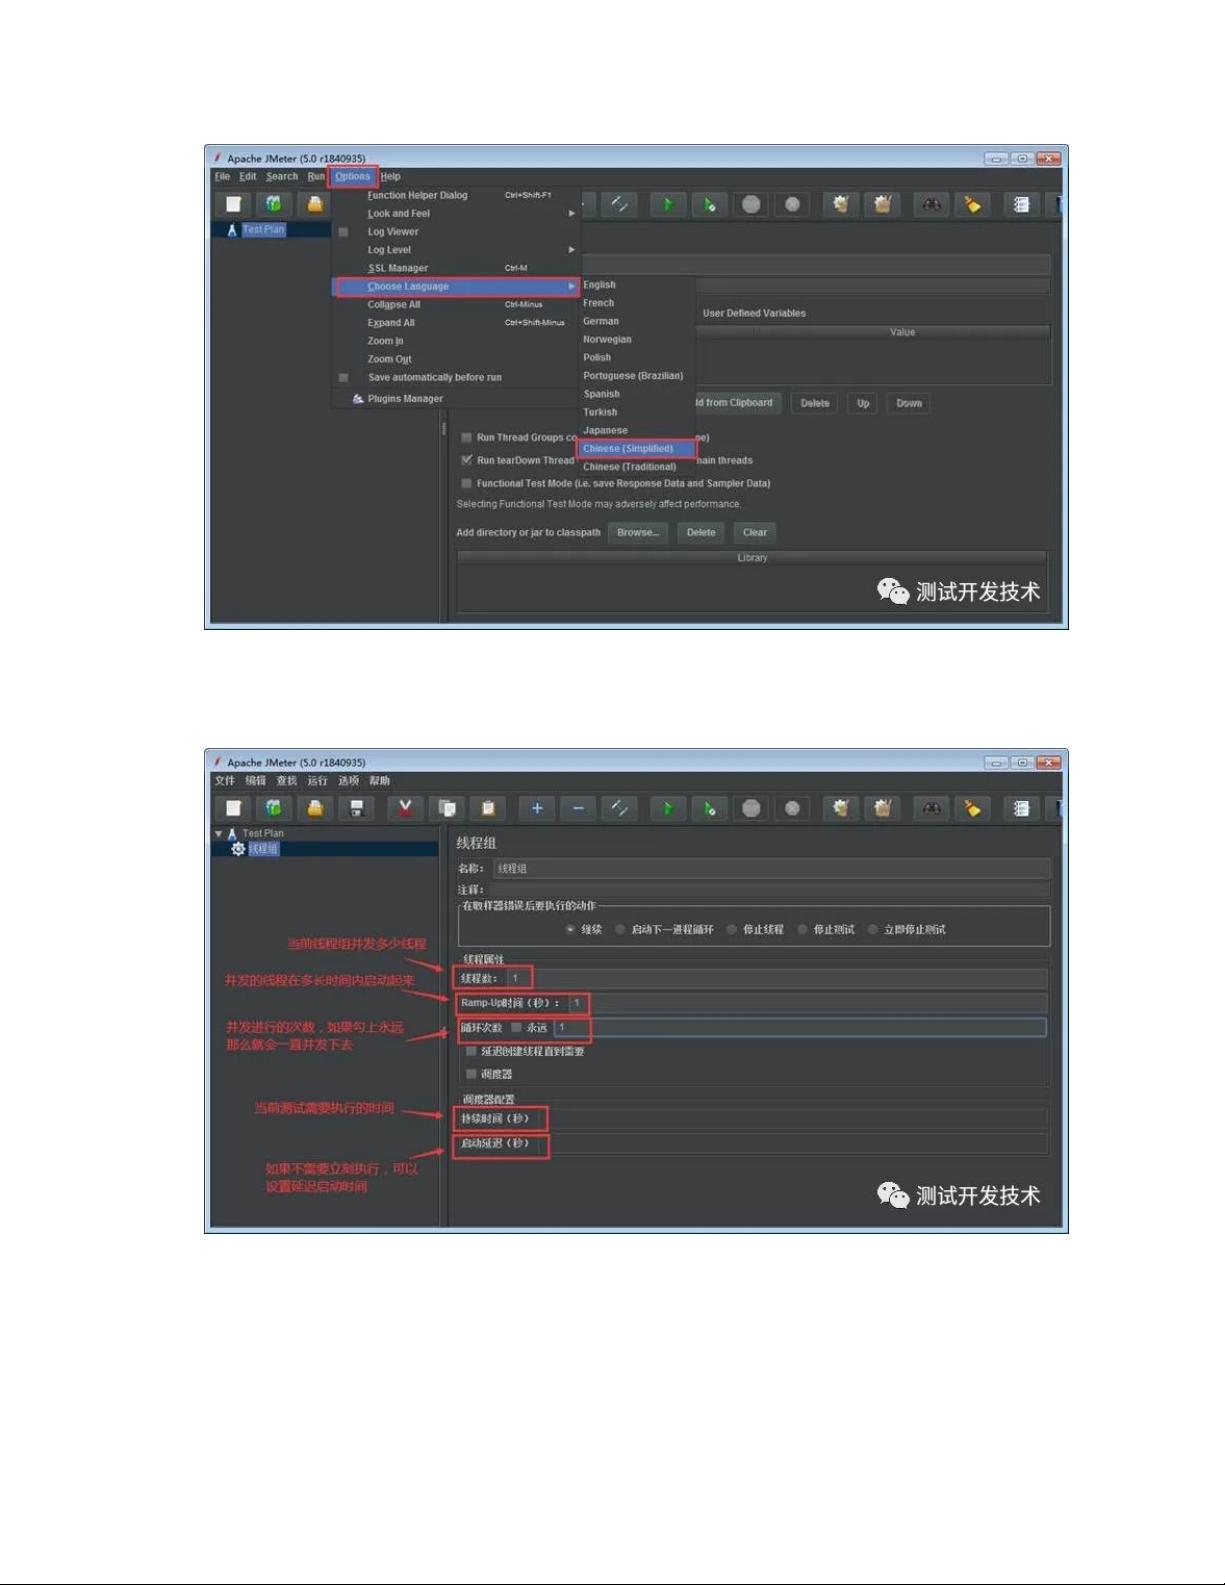This screenshot has width=1225, height=1585.
Task: Click Reset Search broom icon in lower window
Action: [972, 808]
